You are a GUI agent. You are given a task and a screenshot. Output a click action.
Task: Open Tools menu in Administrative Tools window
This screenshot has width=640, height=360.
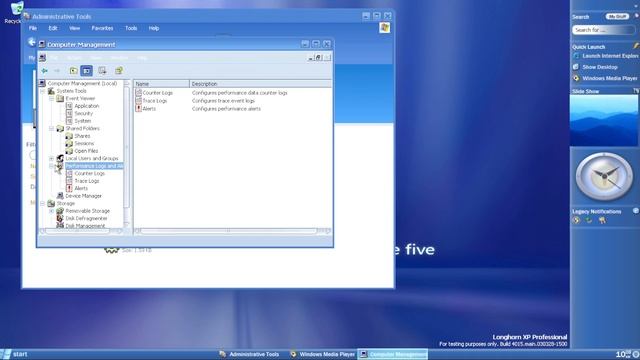(131, 28)
